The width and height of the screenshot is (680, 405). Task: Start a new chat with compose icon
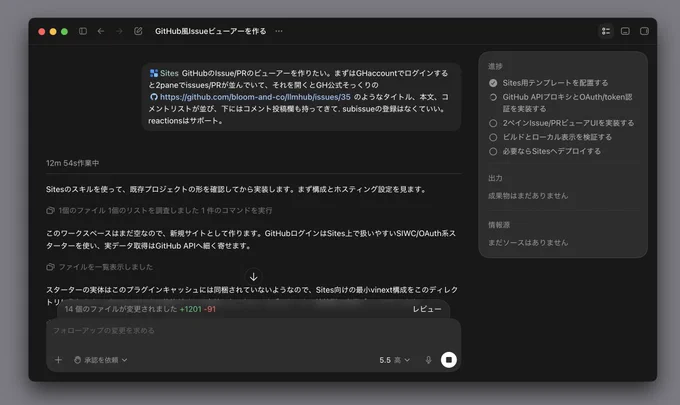[138, 31]
